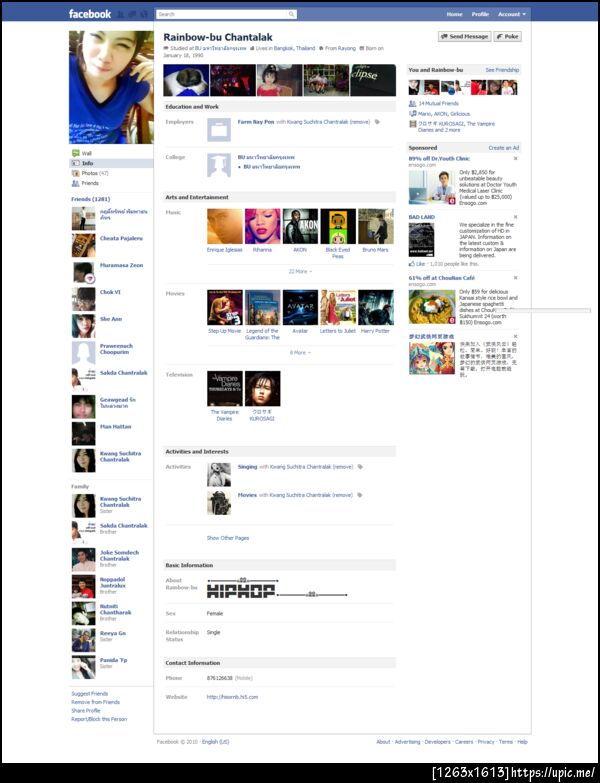Click the Movies activity camera icon
The width and height of the screenshot is (600, 783).
[219, 503]
